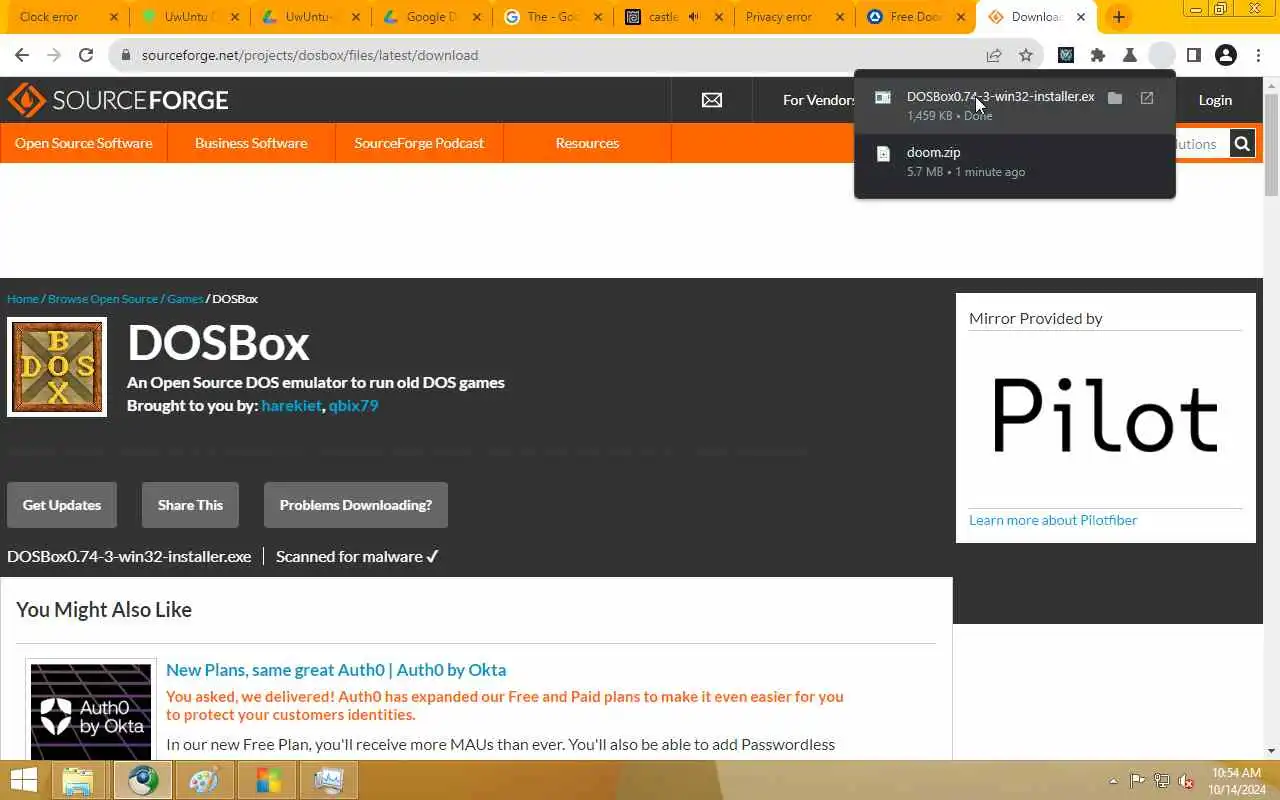Click the taskbar volume icon
The image size is (1280, 800).
click(x=1186, y=781)
